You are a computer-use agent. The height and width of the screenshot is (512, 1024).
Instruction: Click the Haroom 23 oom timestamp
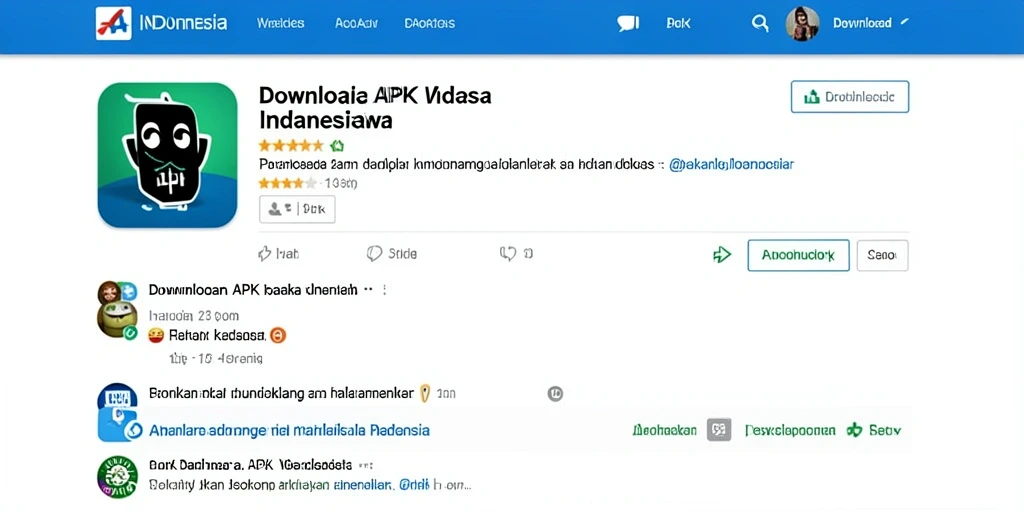pyautogui.click(x=194, y=316)
